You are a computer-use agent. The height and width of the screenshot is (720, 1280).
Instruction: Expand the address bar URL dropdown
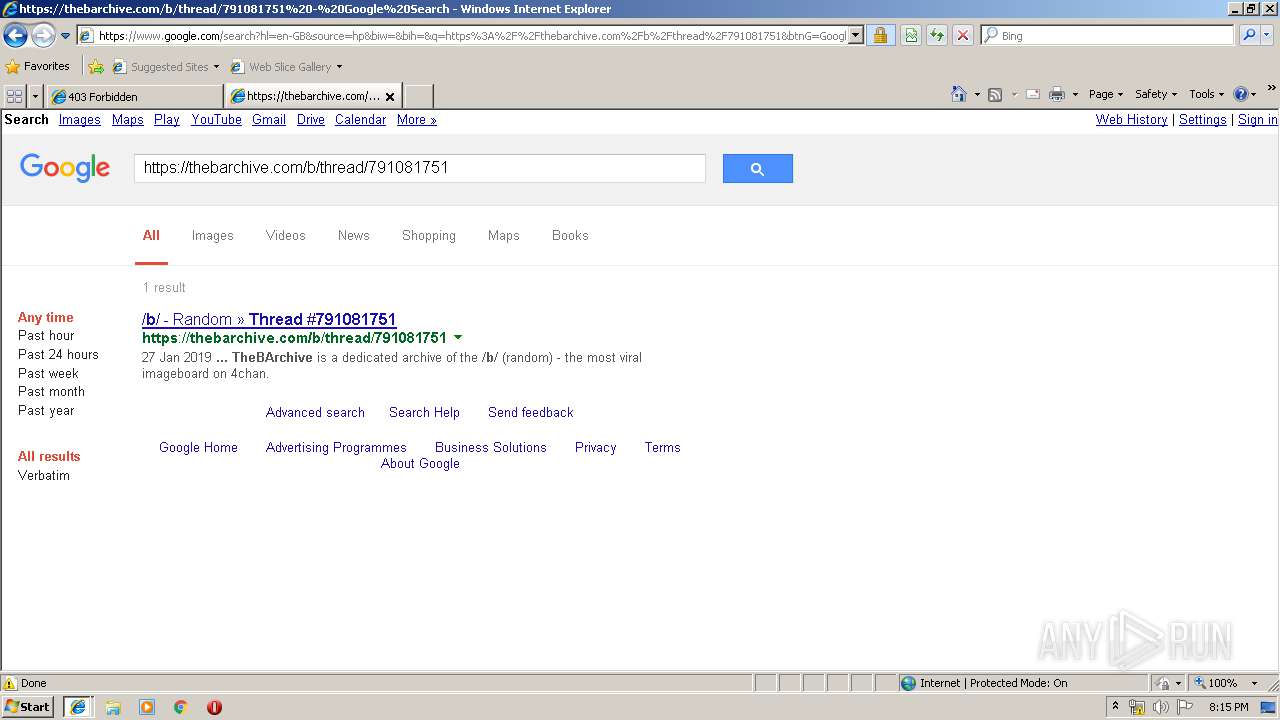click(856, 36)
